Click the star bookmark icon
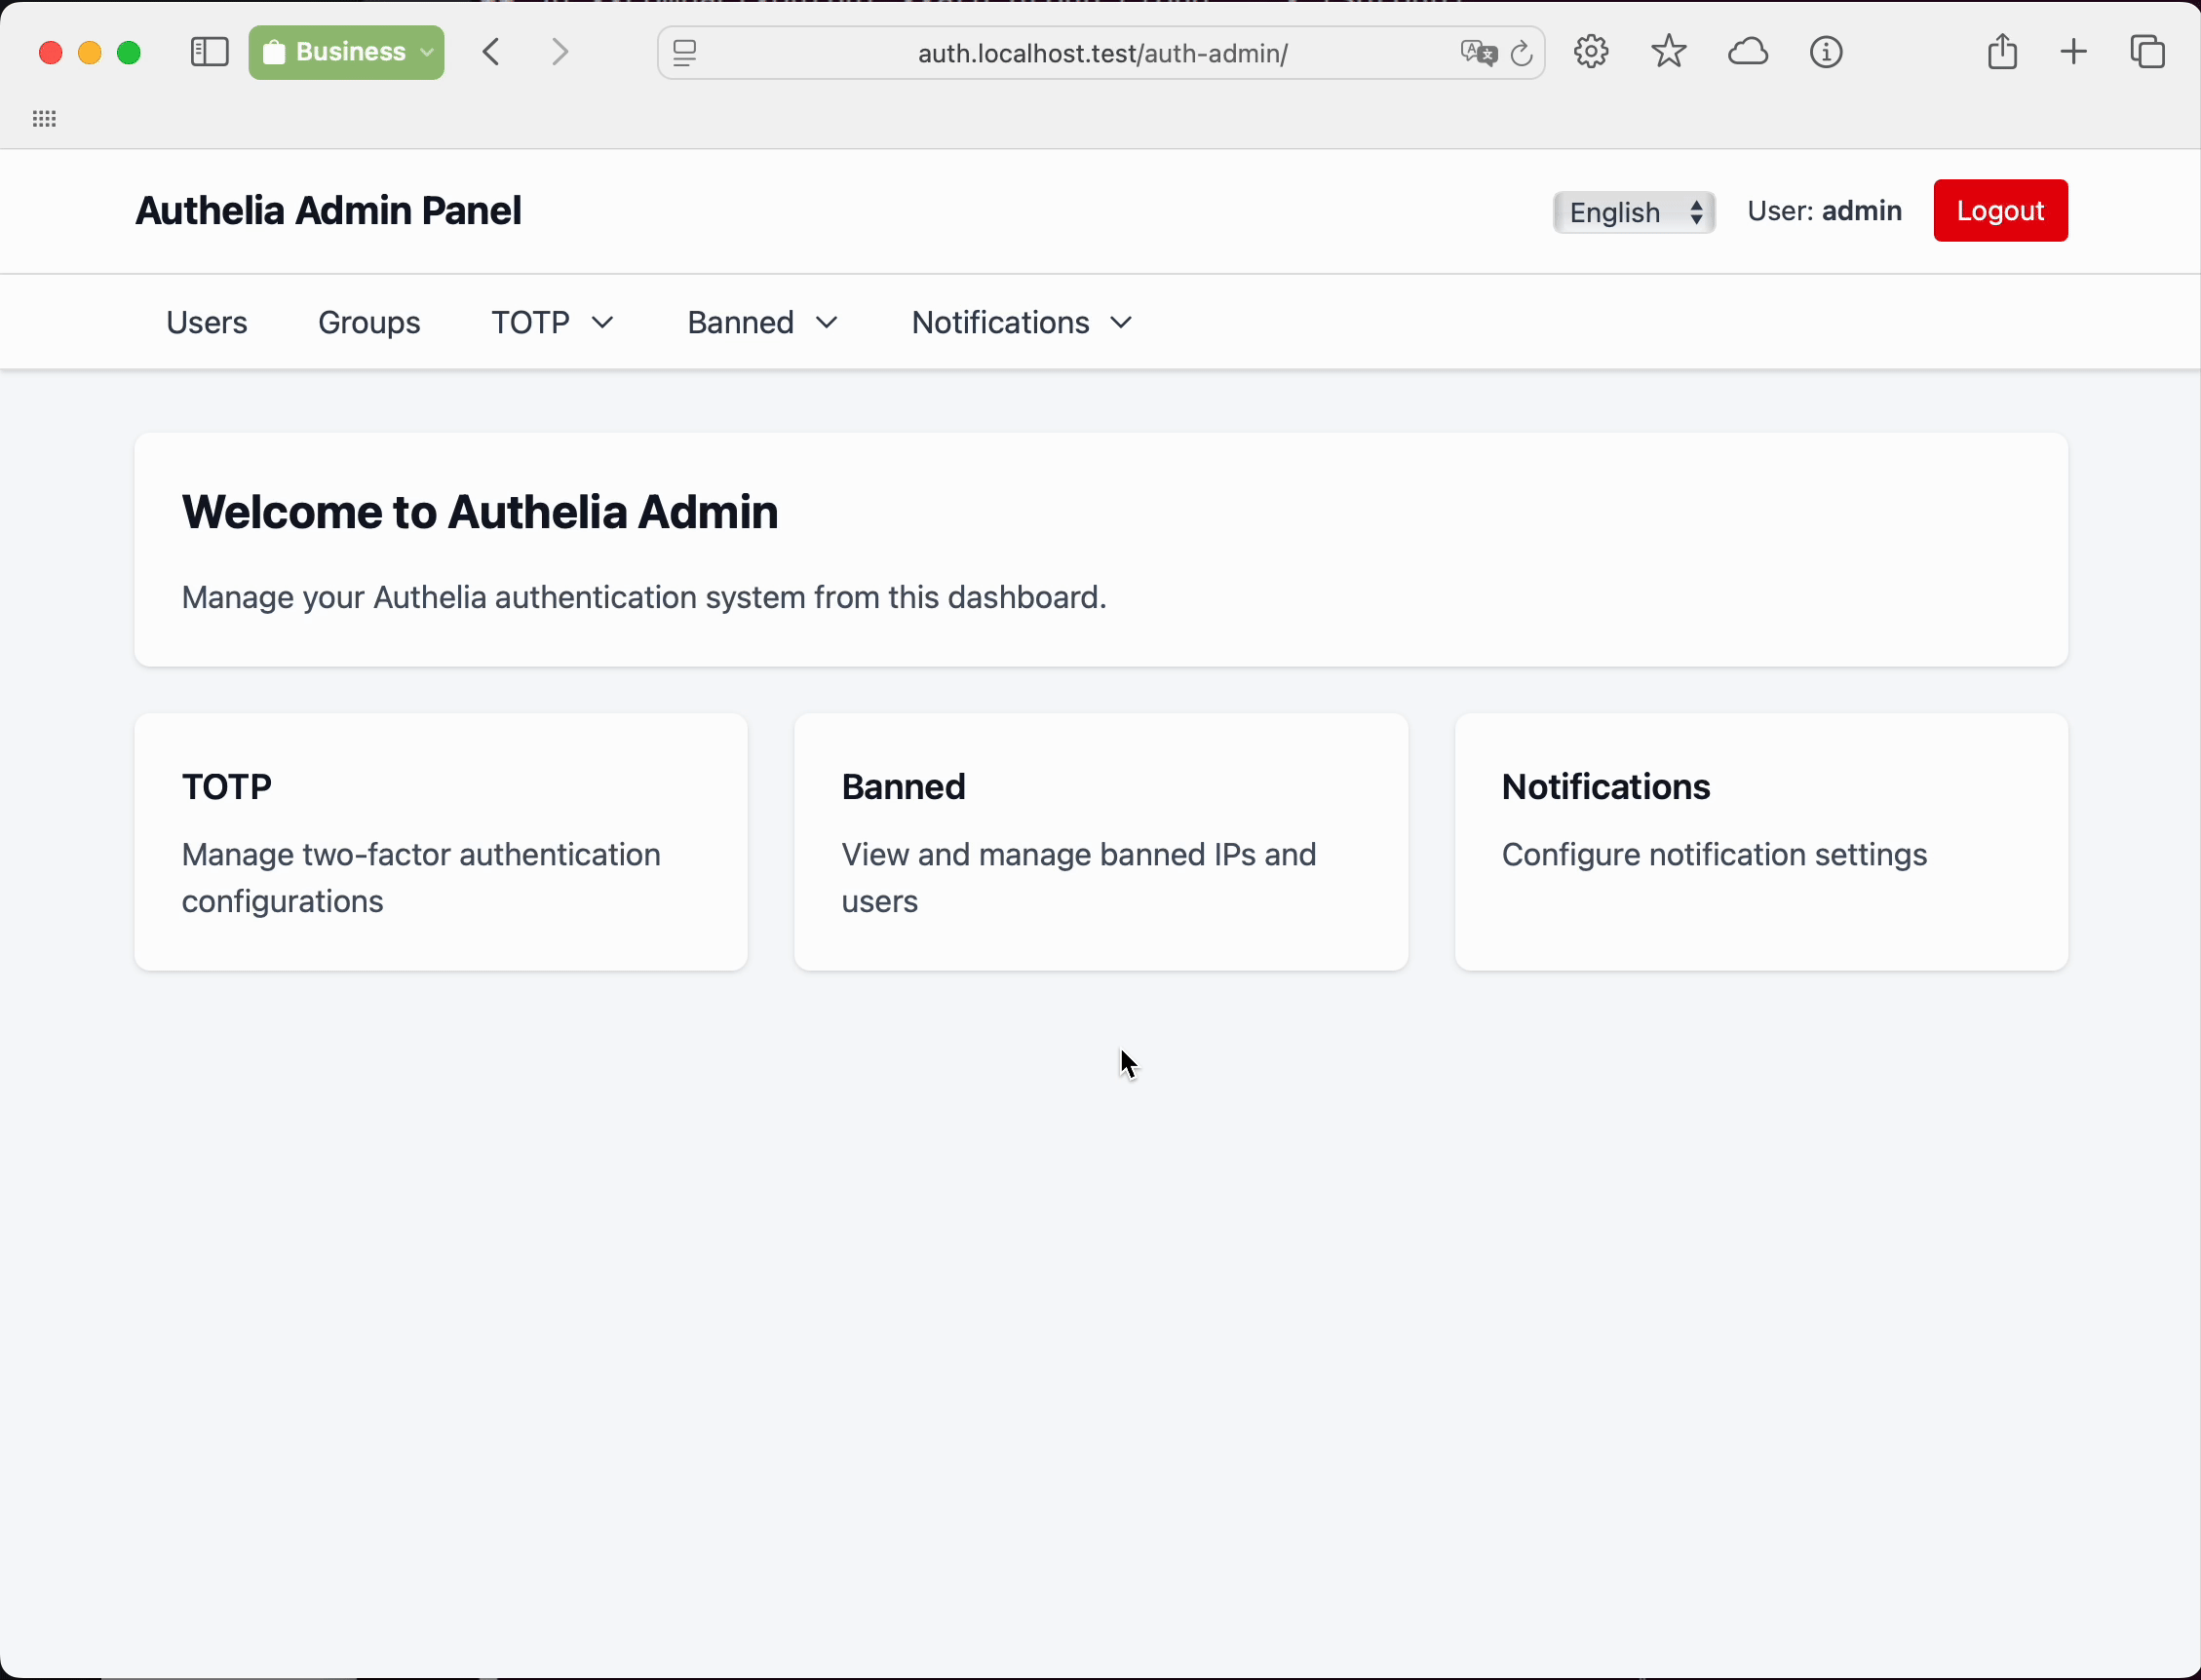 (1668, 52)
